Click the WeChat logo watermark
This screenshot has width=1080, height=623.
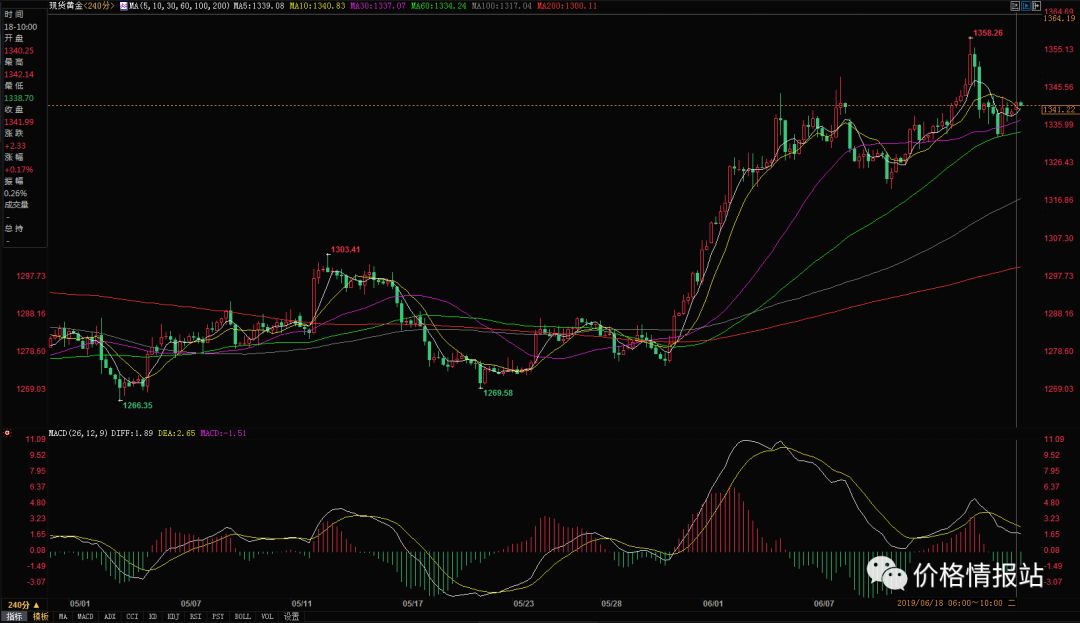[886, 574]
